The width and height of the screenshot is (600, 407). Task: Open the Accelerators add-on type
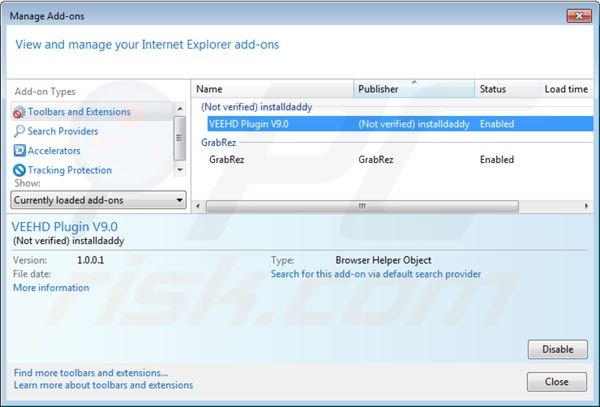tap(54, 151)
